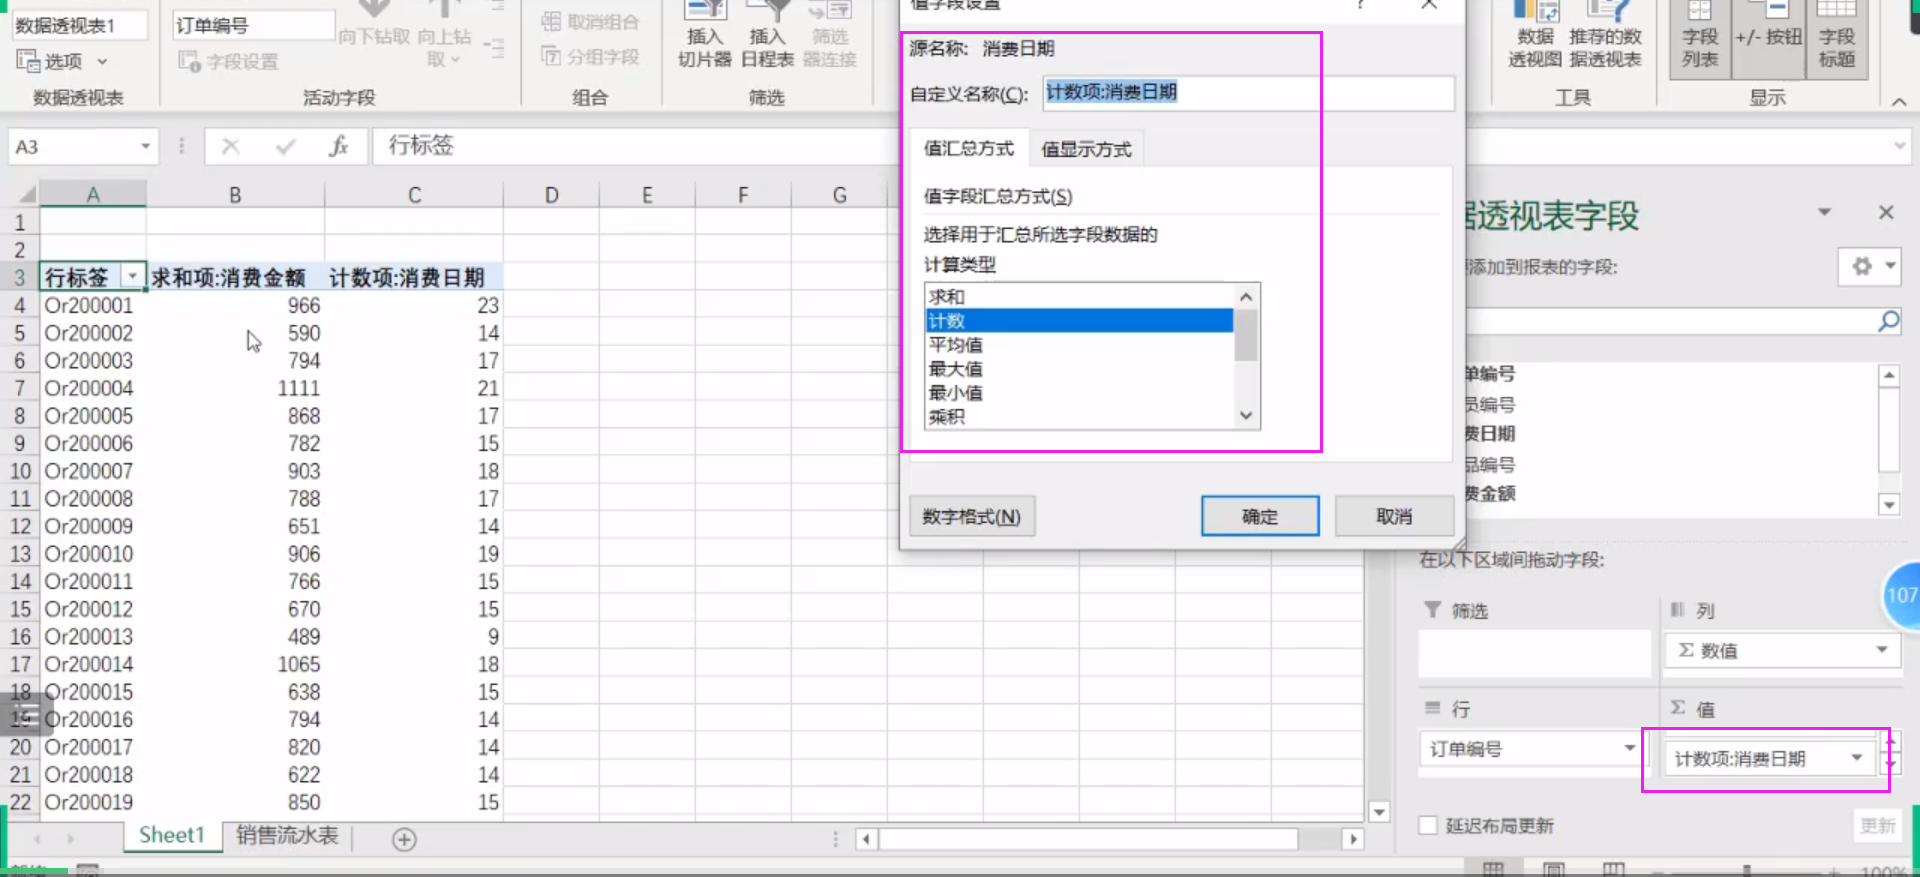The image size is (1920, 877).
Task: Click Insert Timeline icon in ribbon
Action: point(767,35)
